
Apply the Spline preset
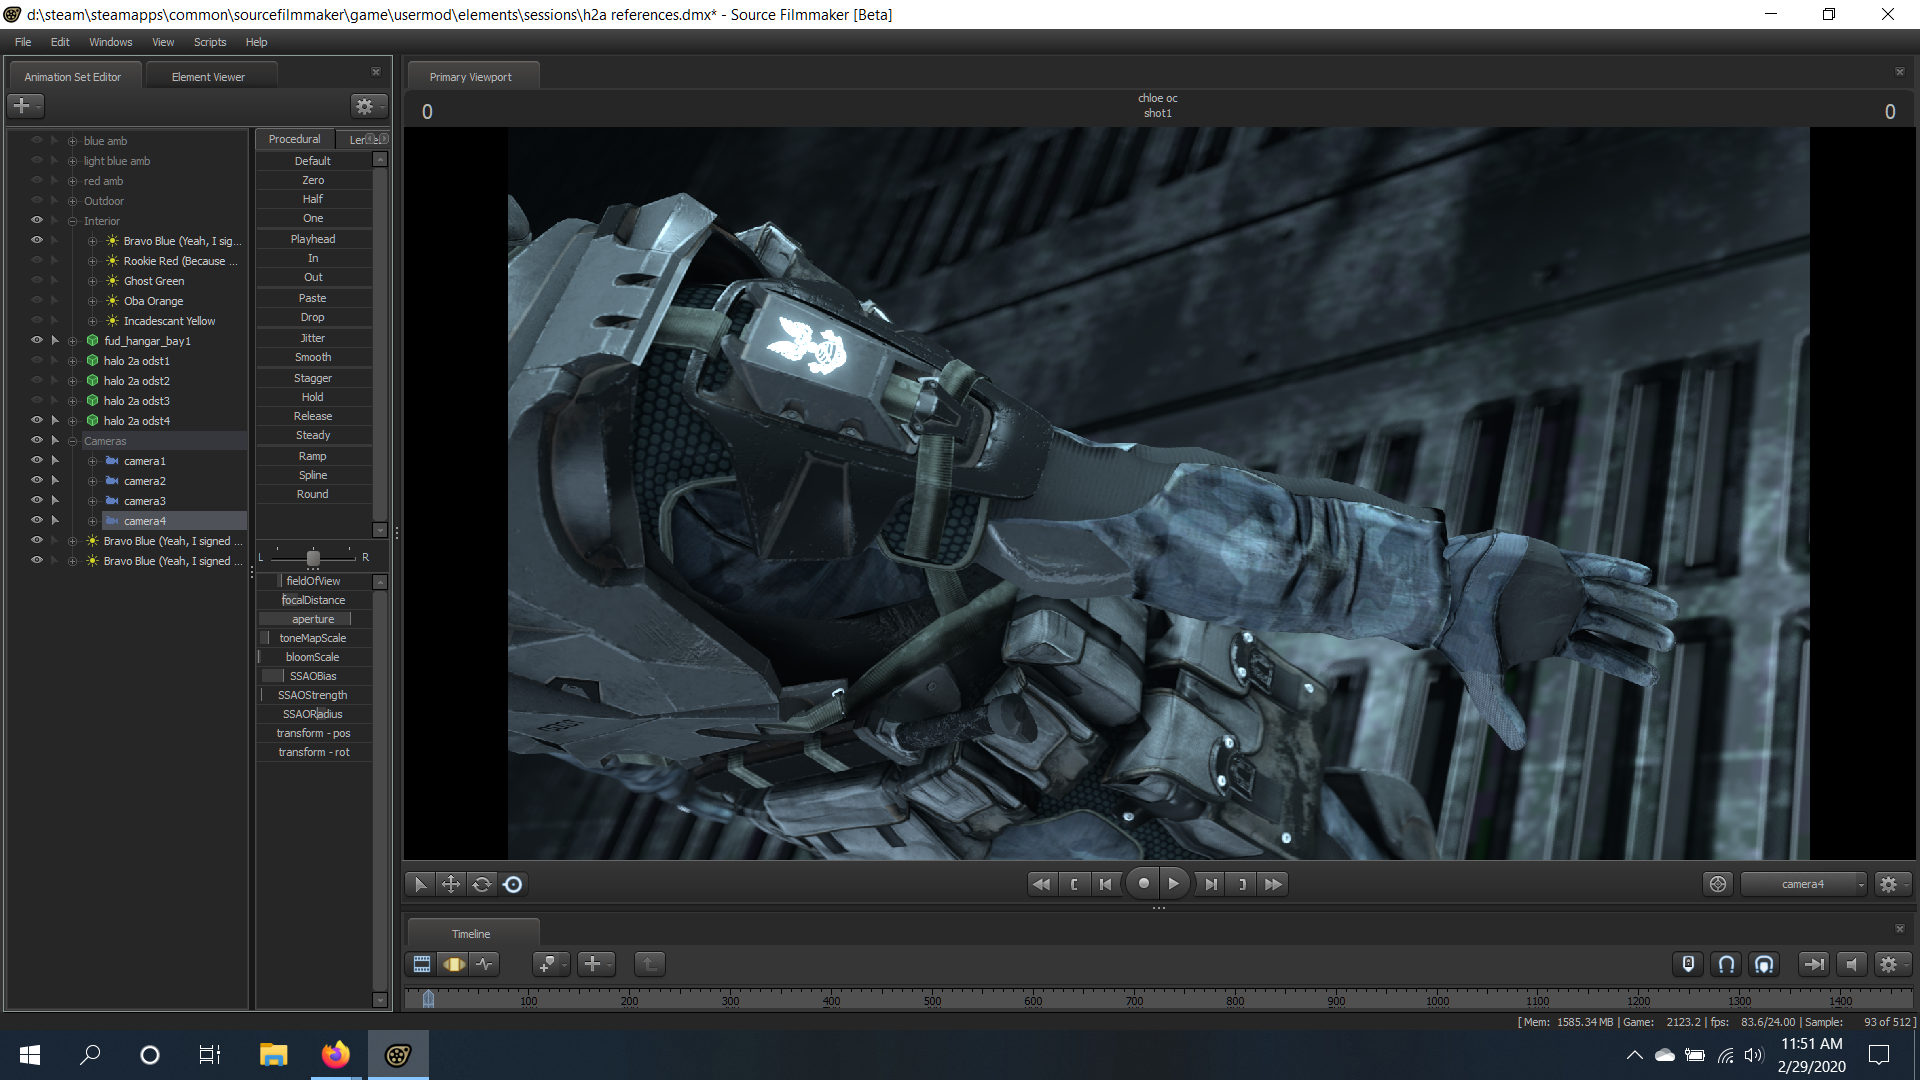coord(313,475)
